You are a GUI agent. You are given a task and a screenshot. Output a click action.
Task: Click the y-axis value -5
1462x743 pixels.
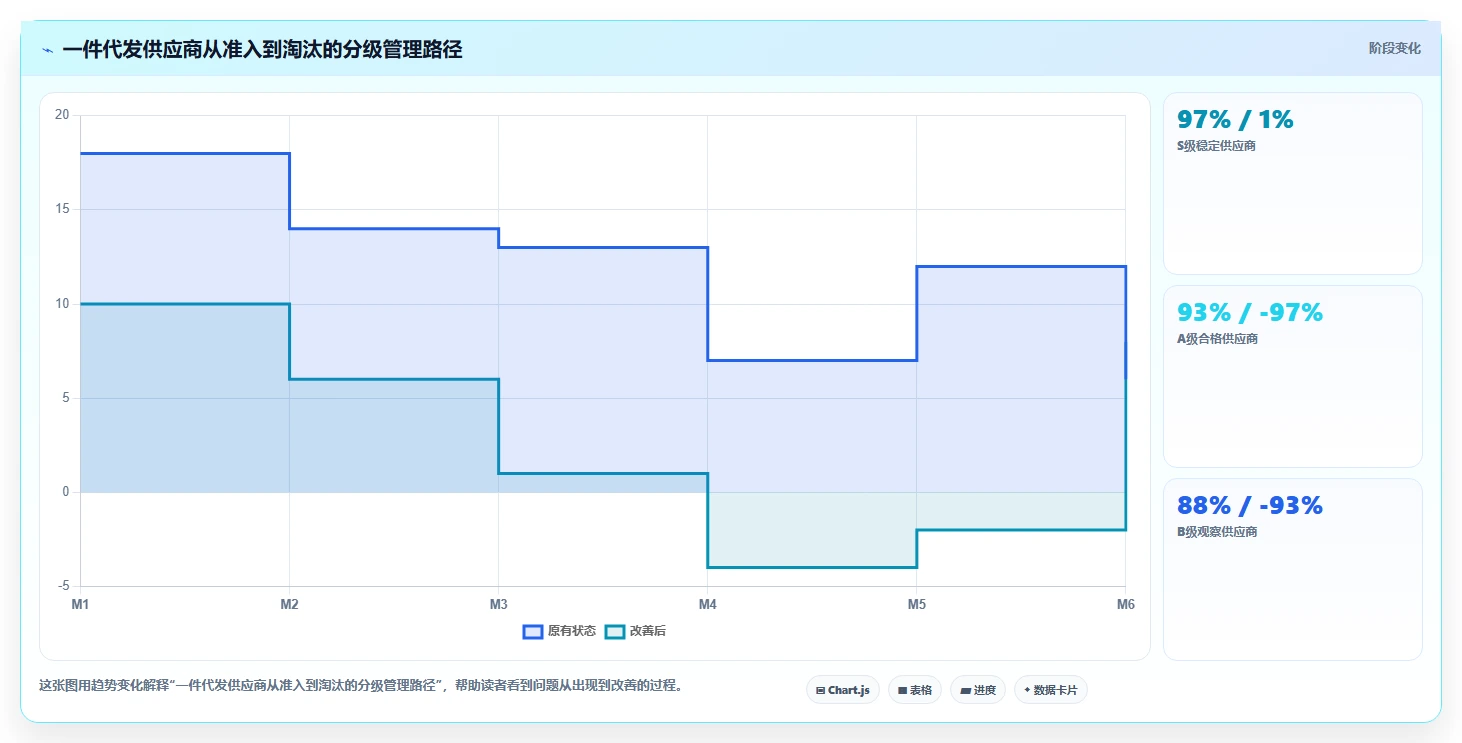pyautogui.click(x=63, y=586)
